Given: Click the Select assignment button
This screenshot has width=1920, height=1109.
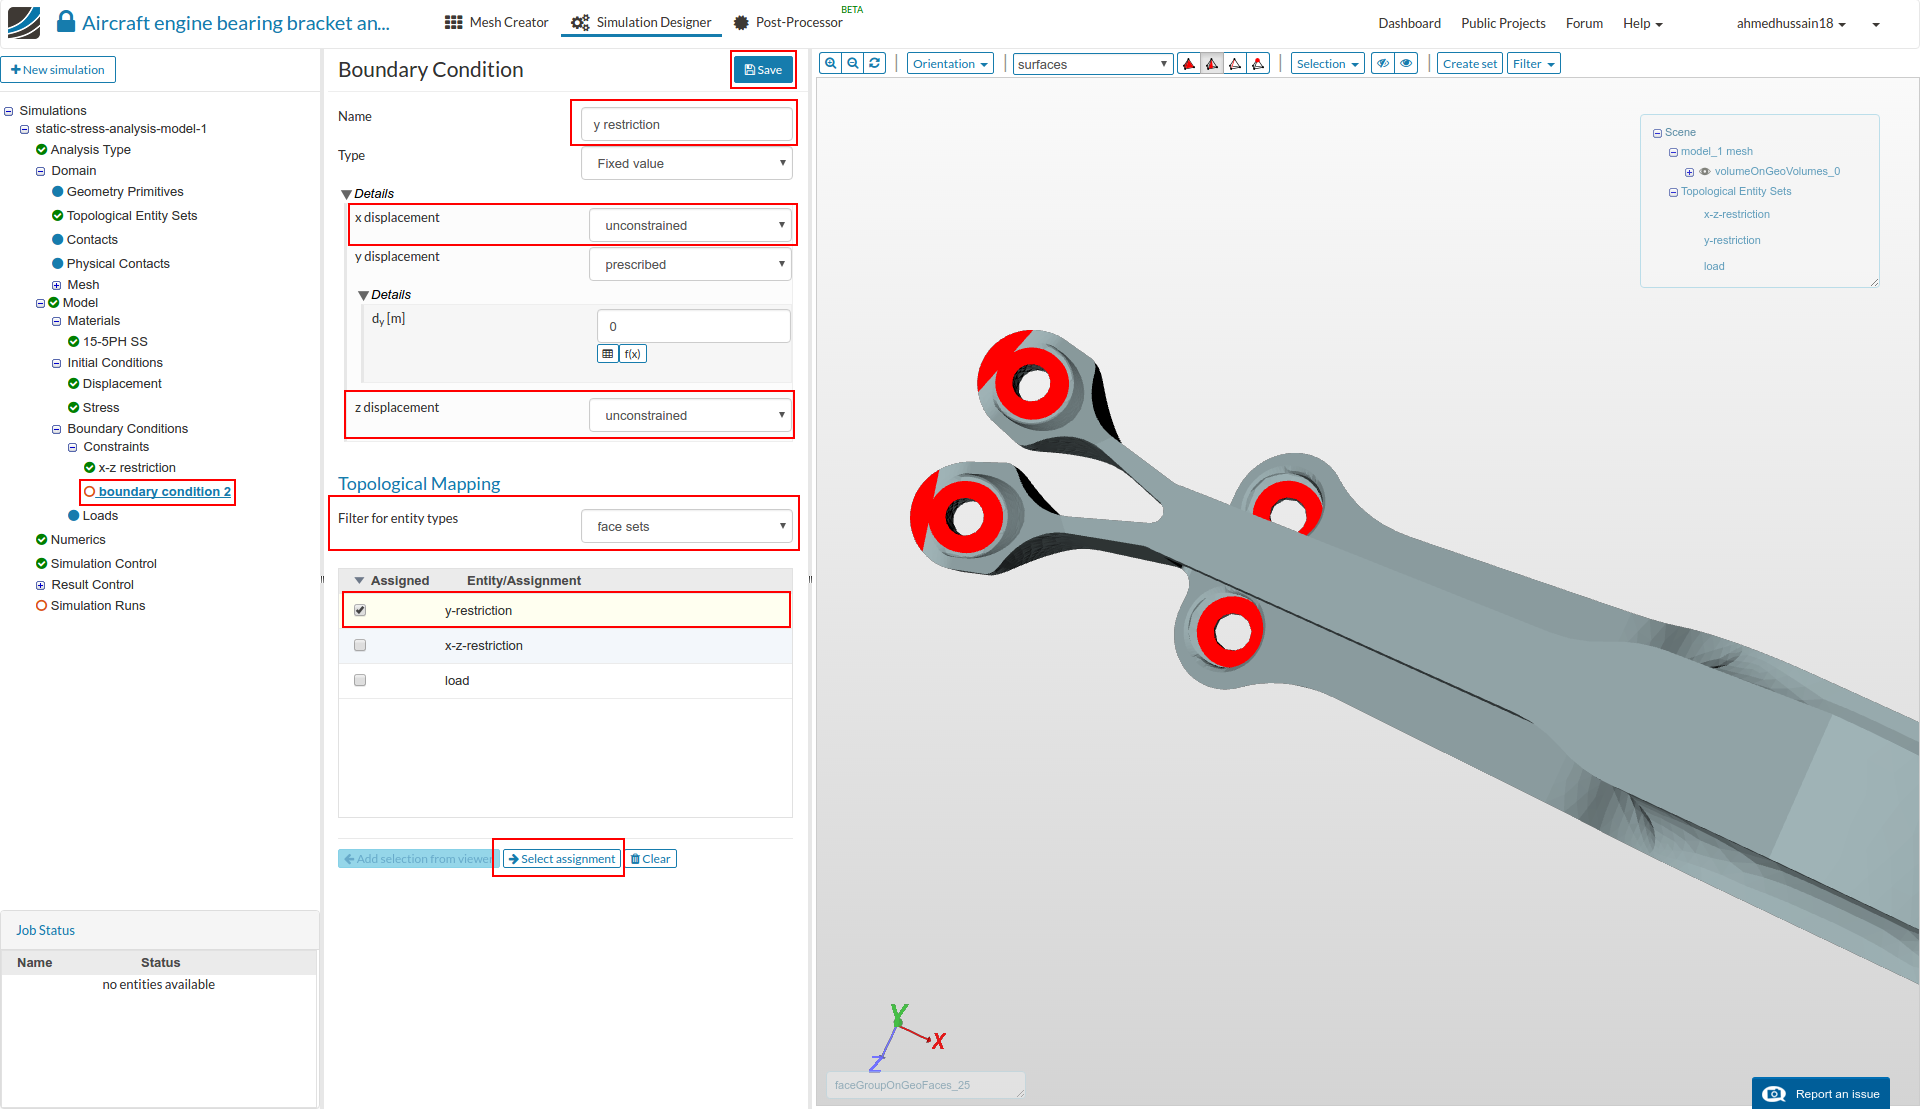Looking at the screenshot, I should (x=562, y=859).
